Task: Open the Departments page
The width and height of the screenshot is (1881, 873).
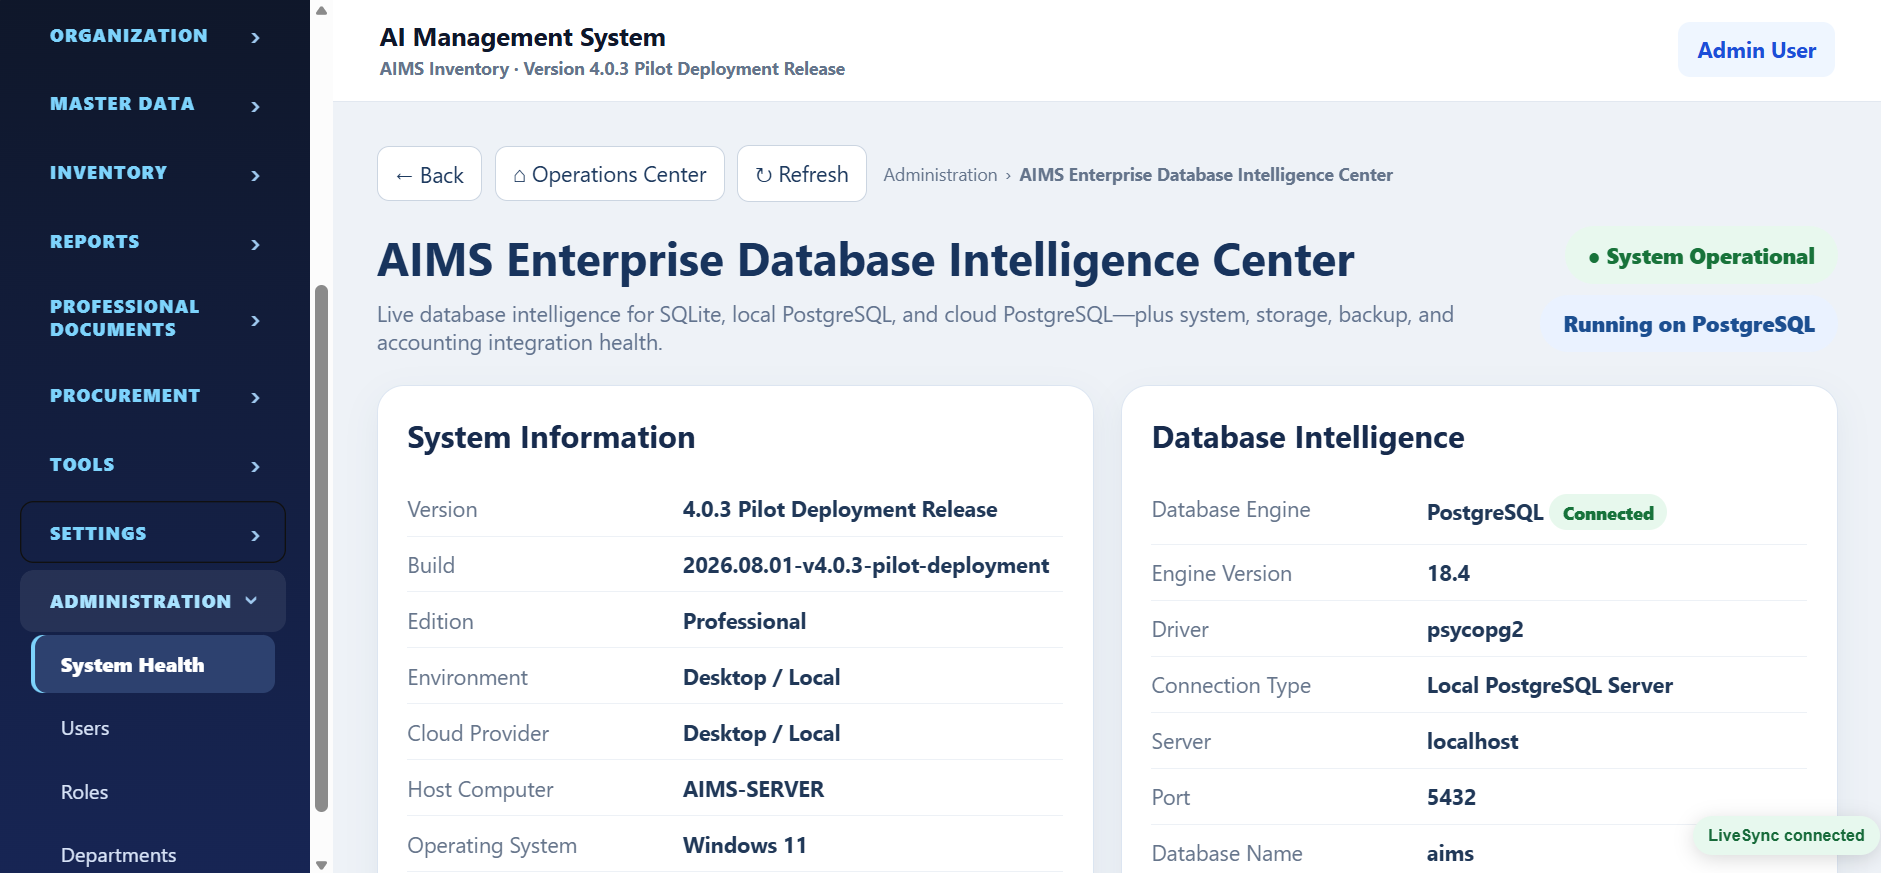Action: click(x=118, y=855)
